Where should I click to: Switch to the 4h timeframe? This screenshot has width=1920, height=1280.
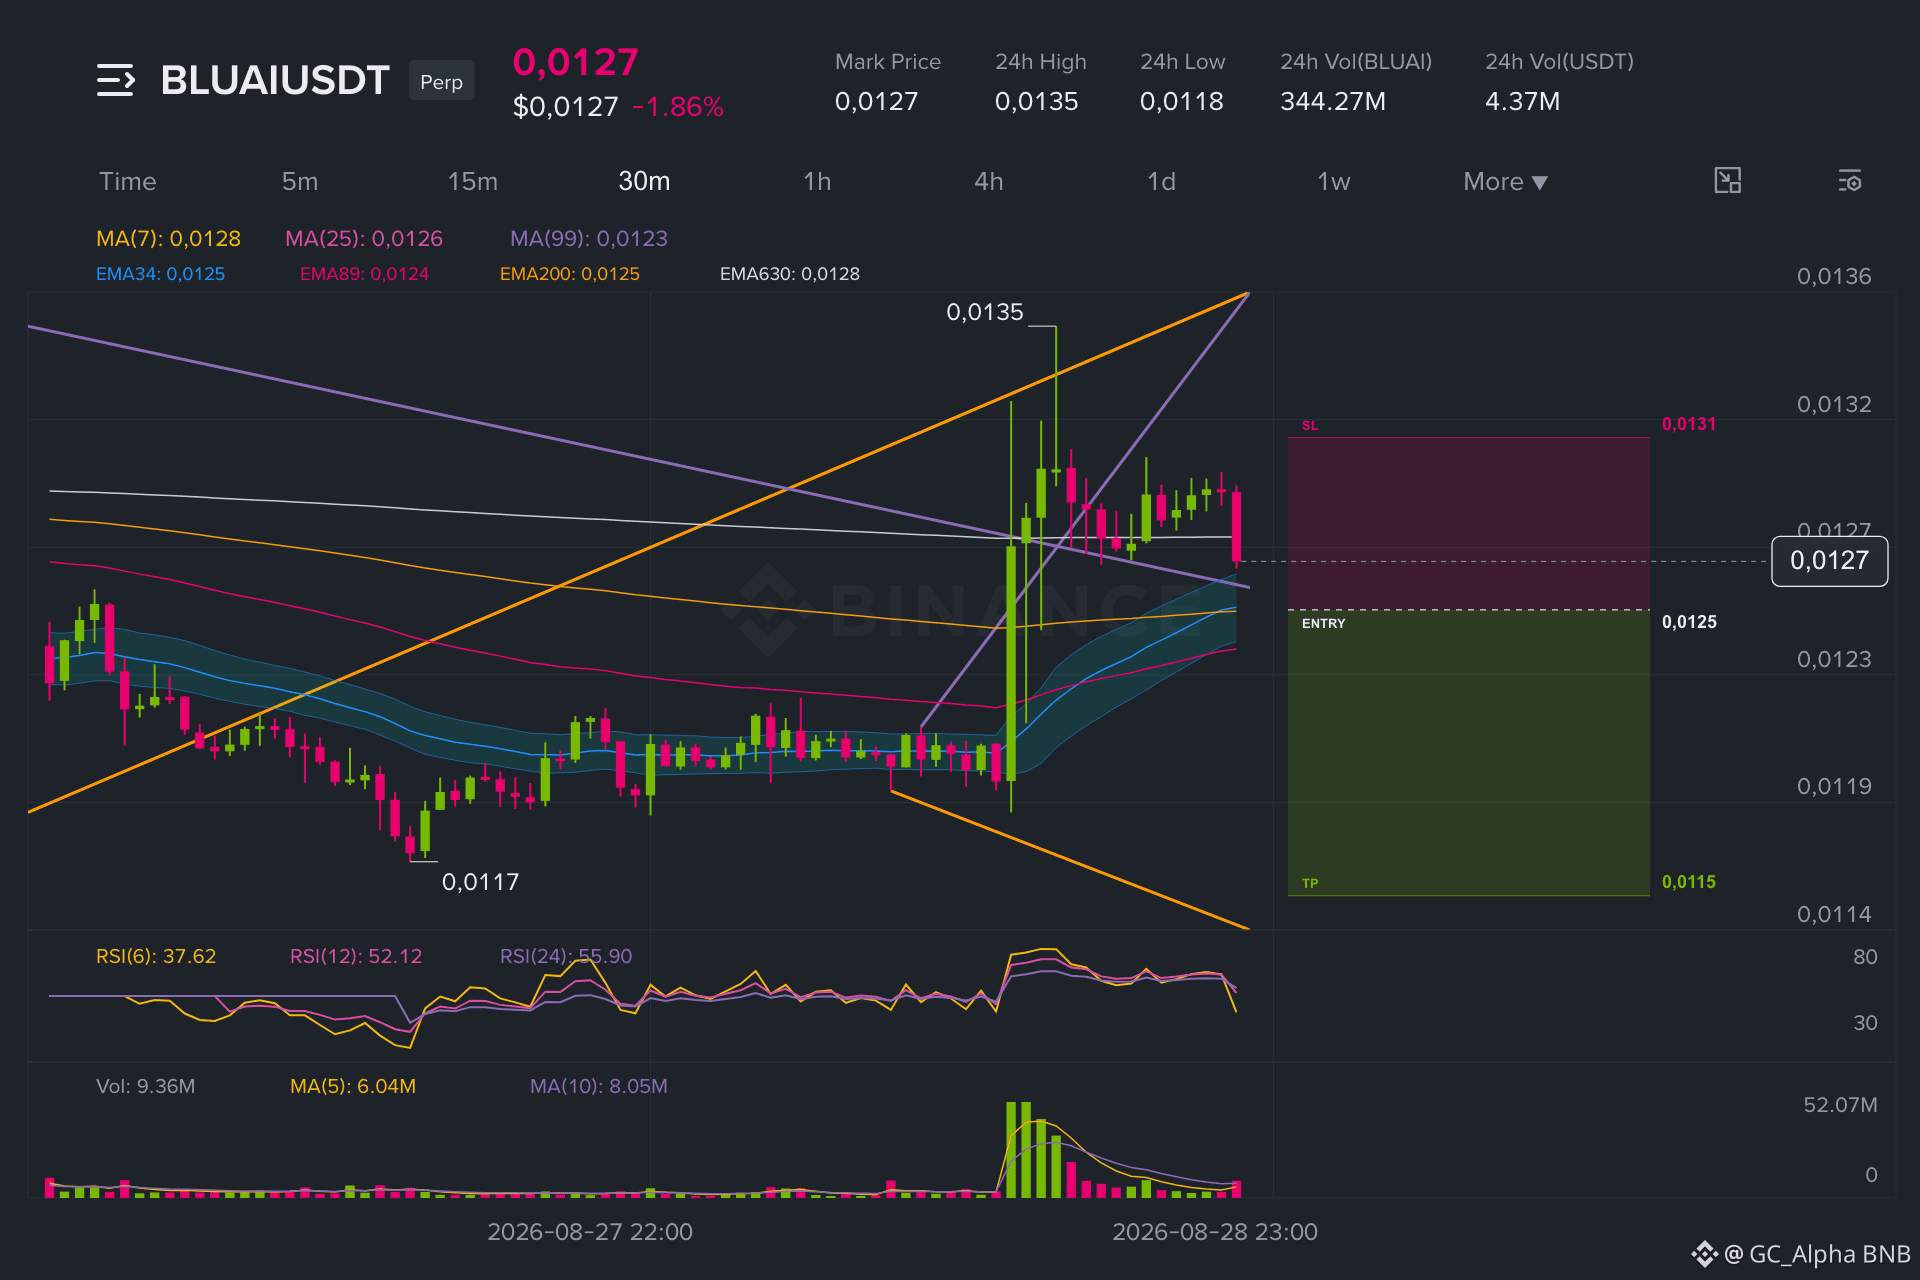[989, 182]
